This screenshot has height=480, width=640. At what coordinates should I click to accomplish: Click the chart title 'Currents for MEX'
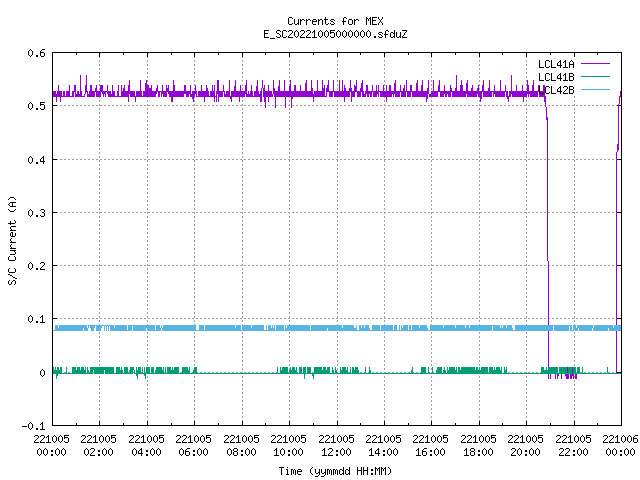[x=335, y=21]
